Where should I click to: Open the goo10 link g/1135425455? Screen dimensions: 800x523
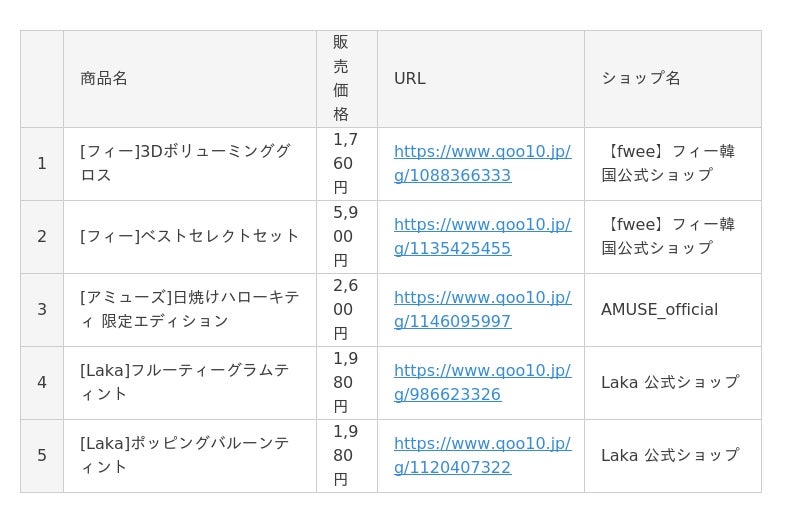[x=481, y=236]
